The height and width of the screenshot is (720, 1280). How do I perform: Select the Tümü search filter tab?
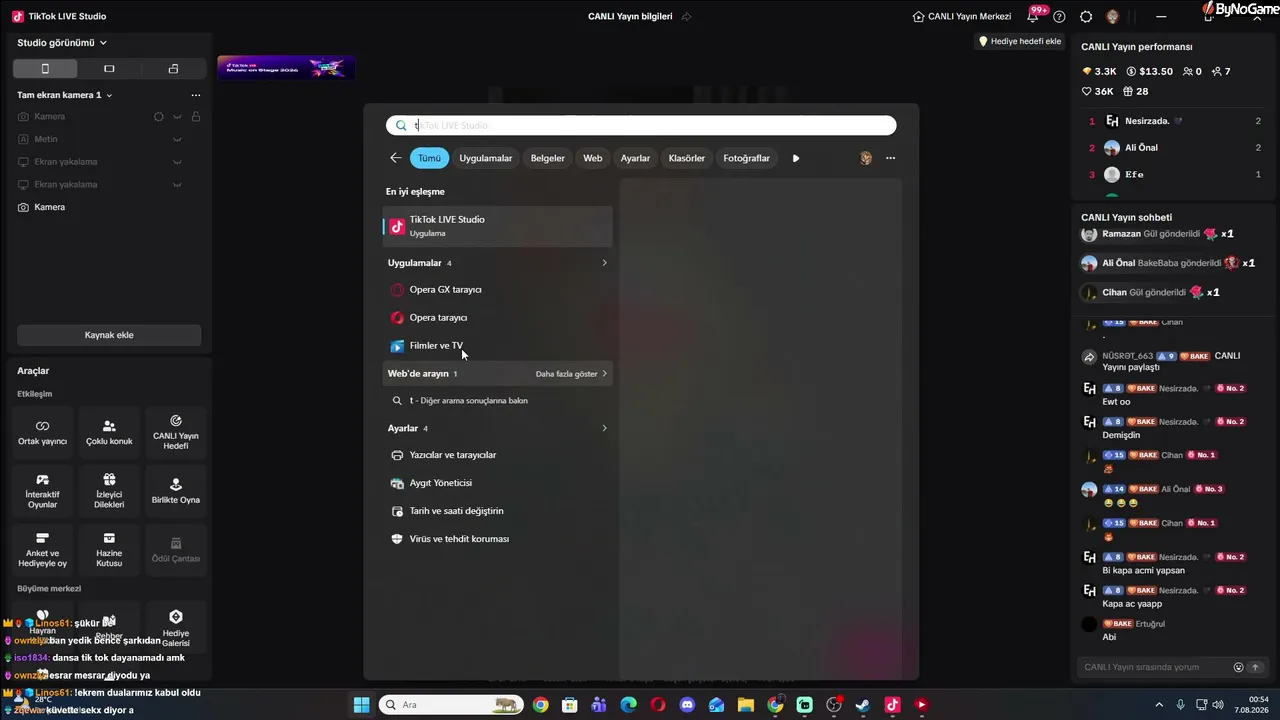coord(429,158)
